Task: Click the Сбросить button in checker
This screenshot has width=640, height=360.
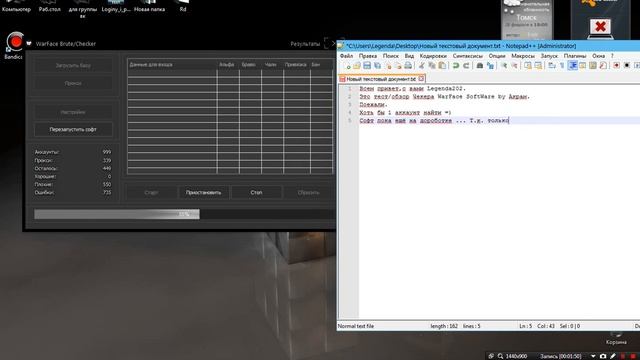Action: [x=309, y=192]
